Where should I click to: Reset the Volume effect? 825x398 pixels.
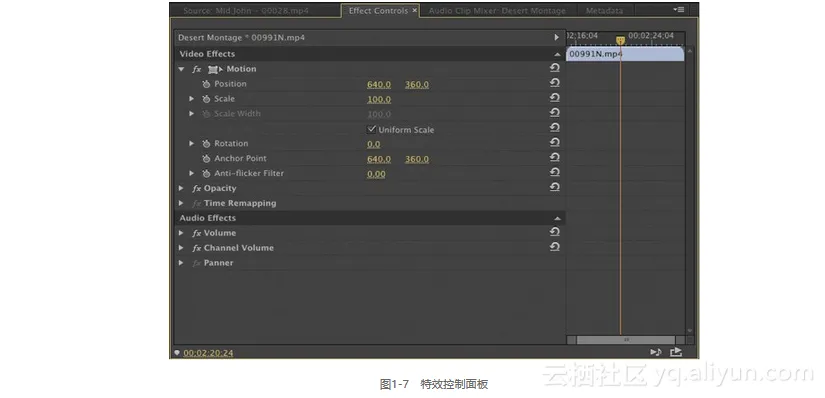[555, 232]
